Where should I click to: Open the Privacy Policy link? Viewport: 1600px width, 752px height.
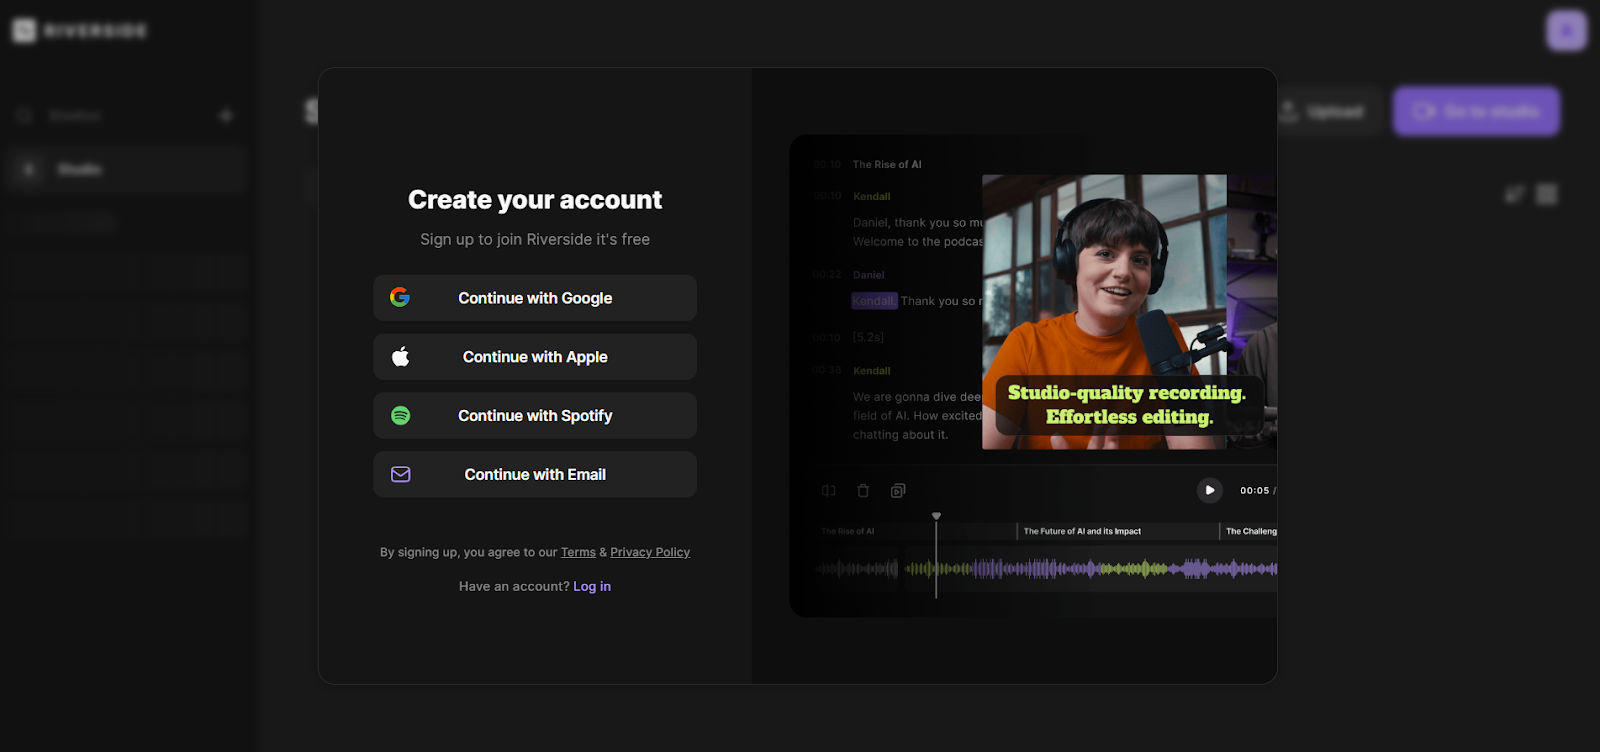650,552
